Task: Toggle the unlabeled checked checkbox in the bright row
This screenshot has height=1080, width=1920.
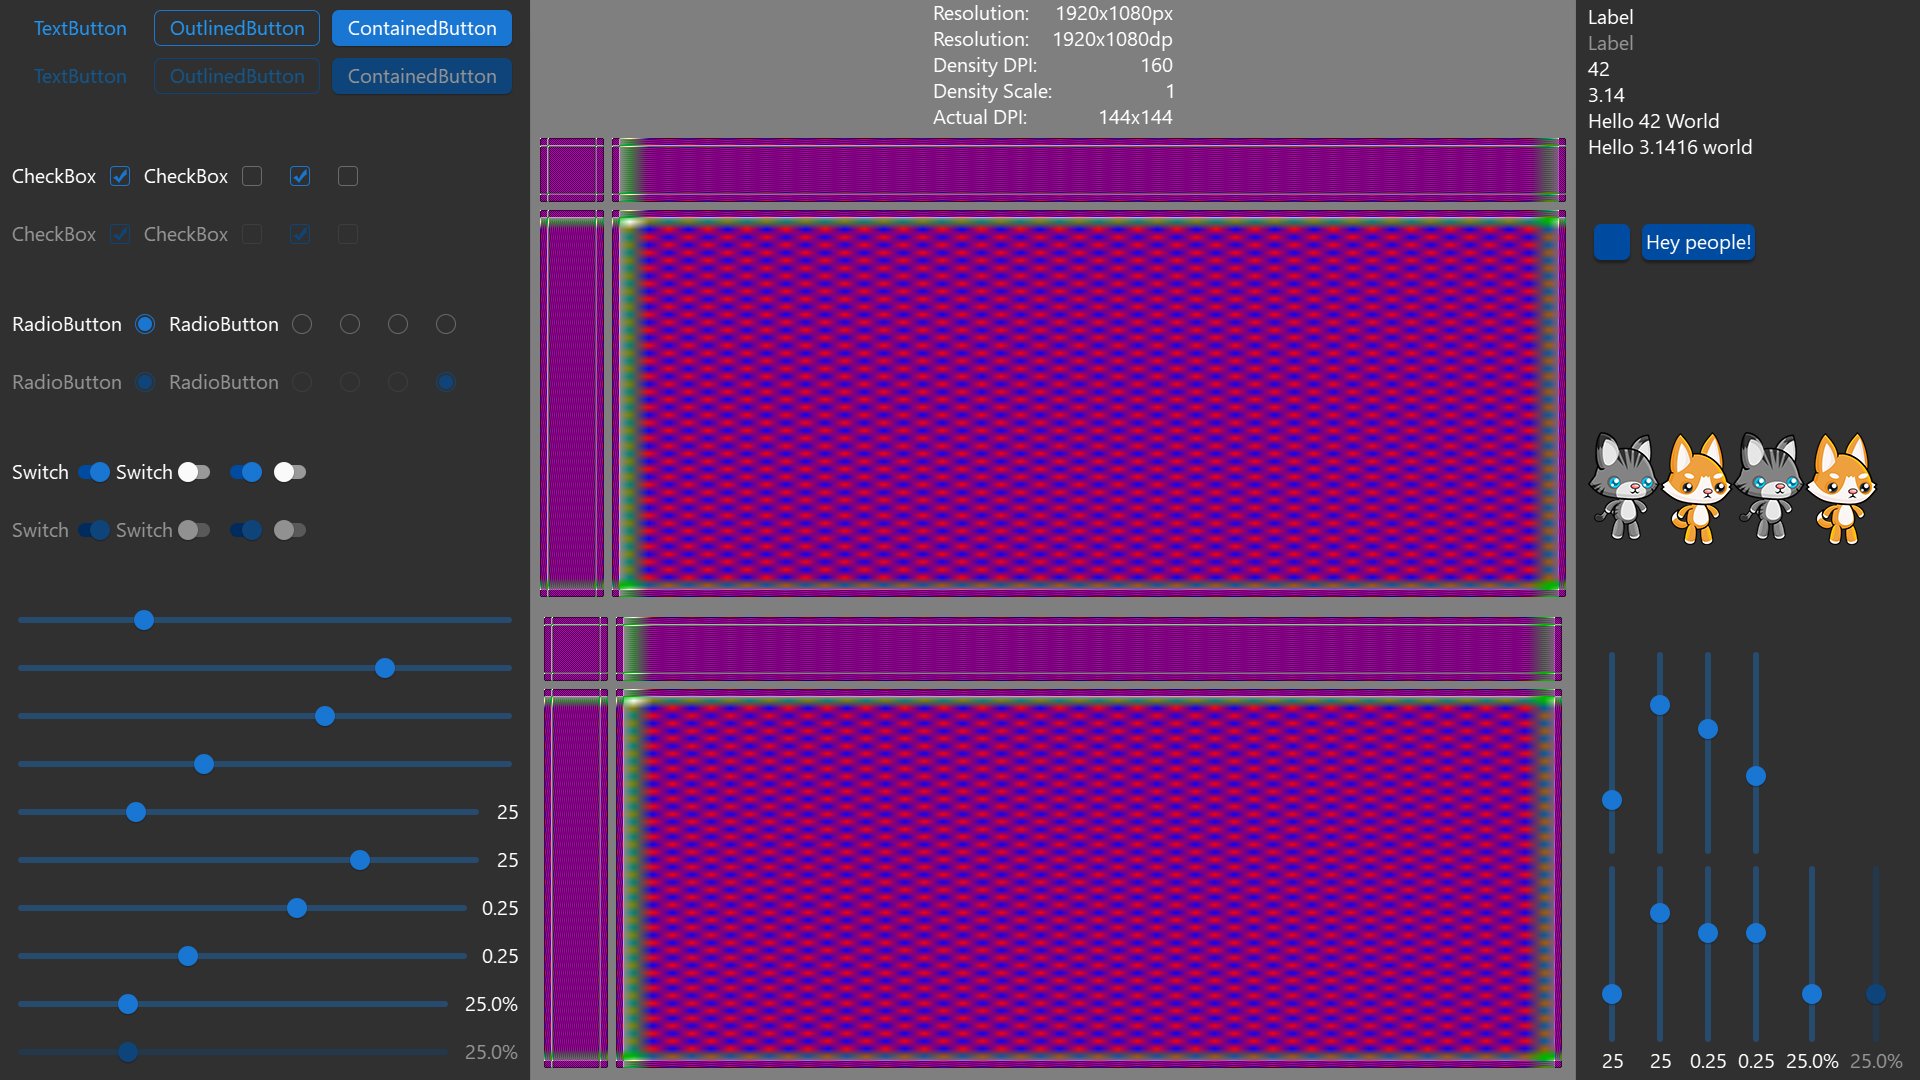Action: point(300,176)
